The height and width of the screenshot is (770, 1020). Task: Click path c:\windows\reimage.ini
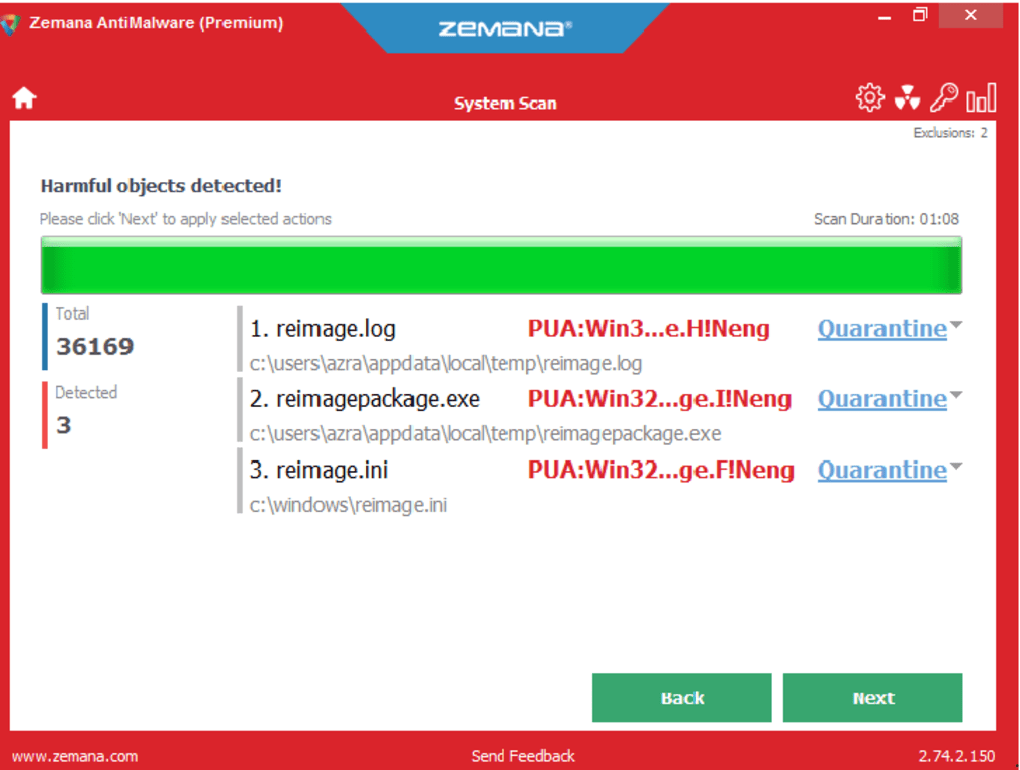point(349,505)
